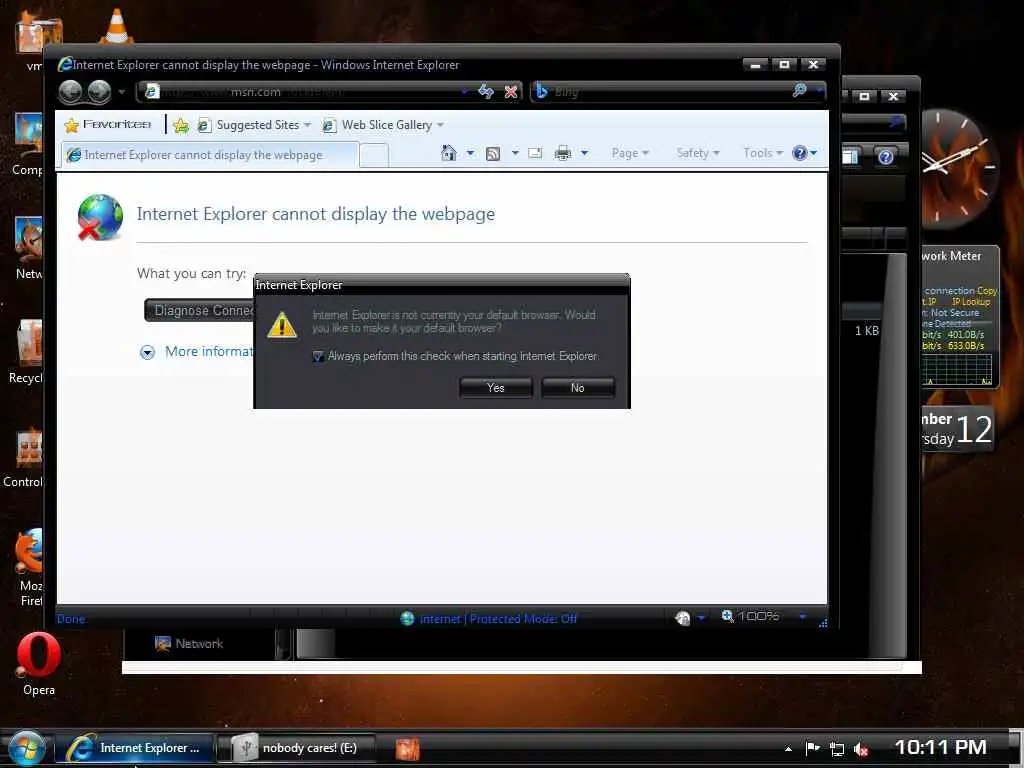Click the Print icon
This screenshot has width=1024, height=768.
tap(562, 153)
